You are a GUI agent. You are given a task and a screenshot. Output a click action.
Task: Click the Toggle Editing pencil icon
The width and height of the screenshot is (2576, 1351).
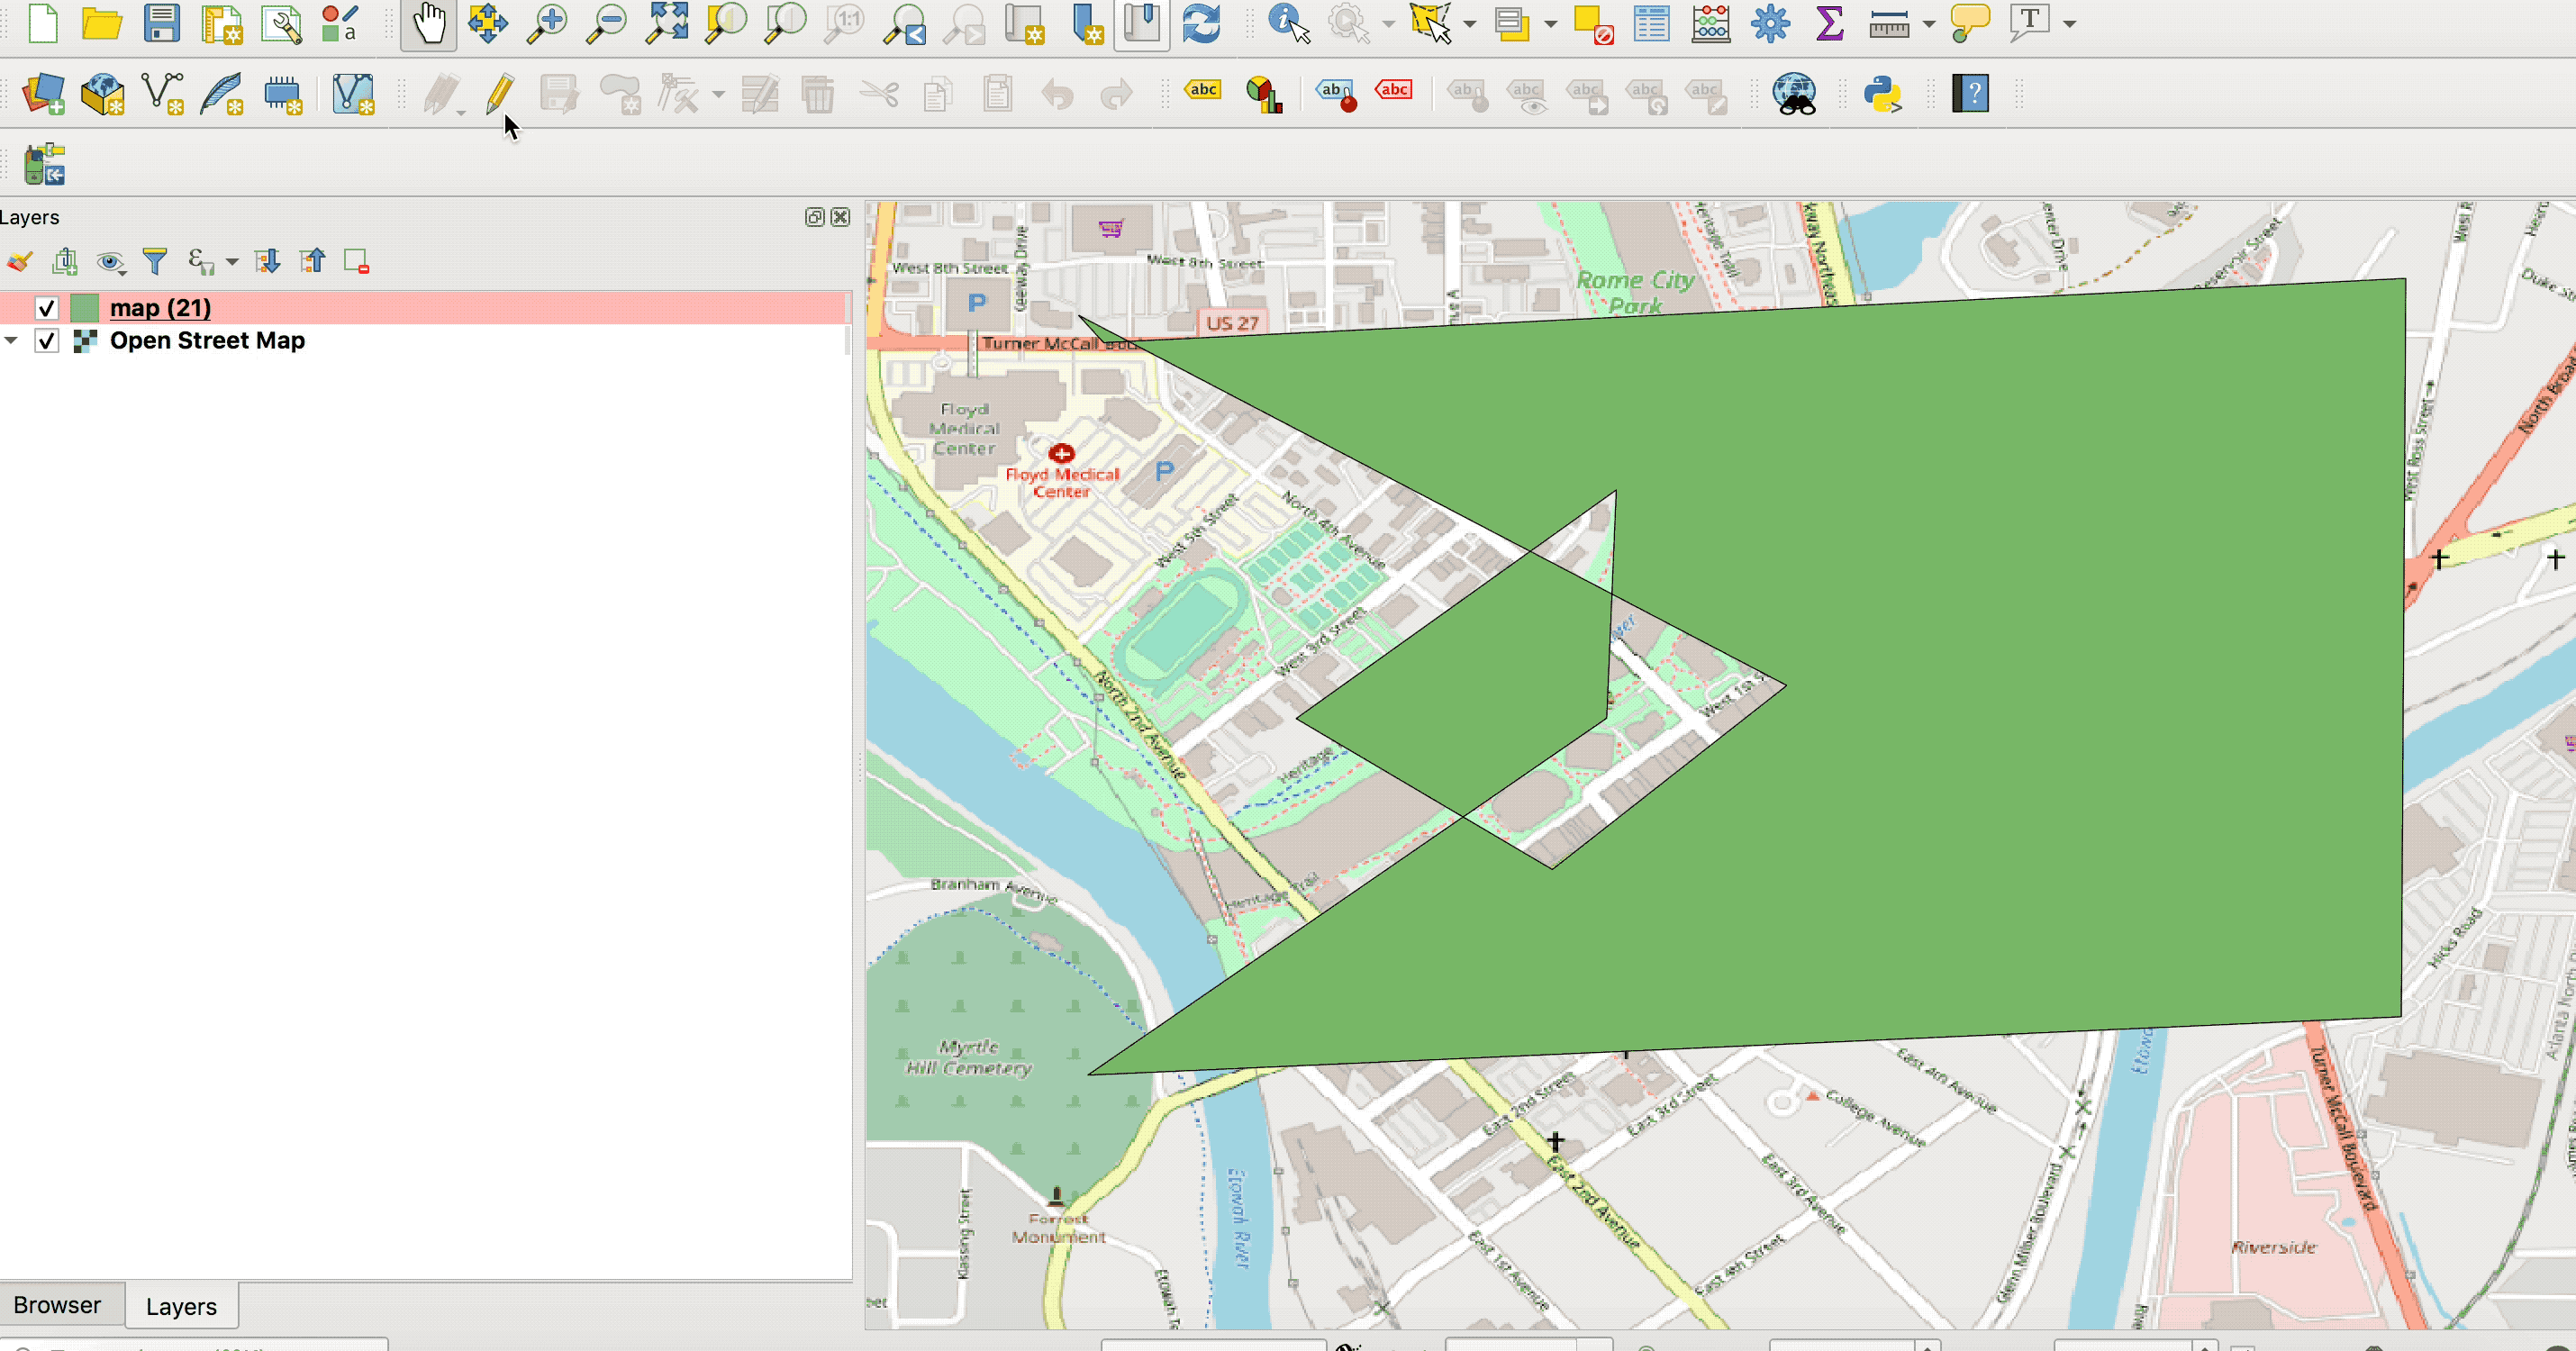(x=499, y=95)
